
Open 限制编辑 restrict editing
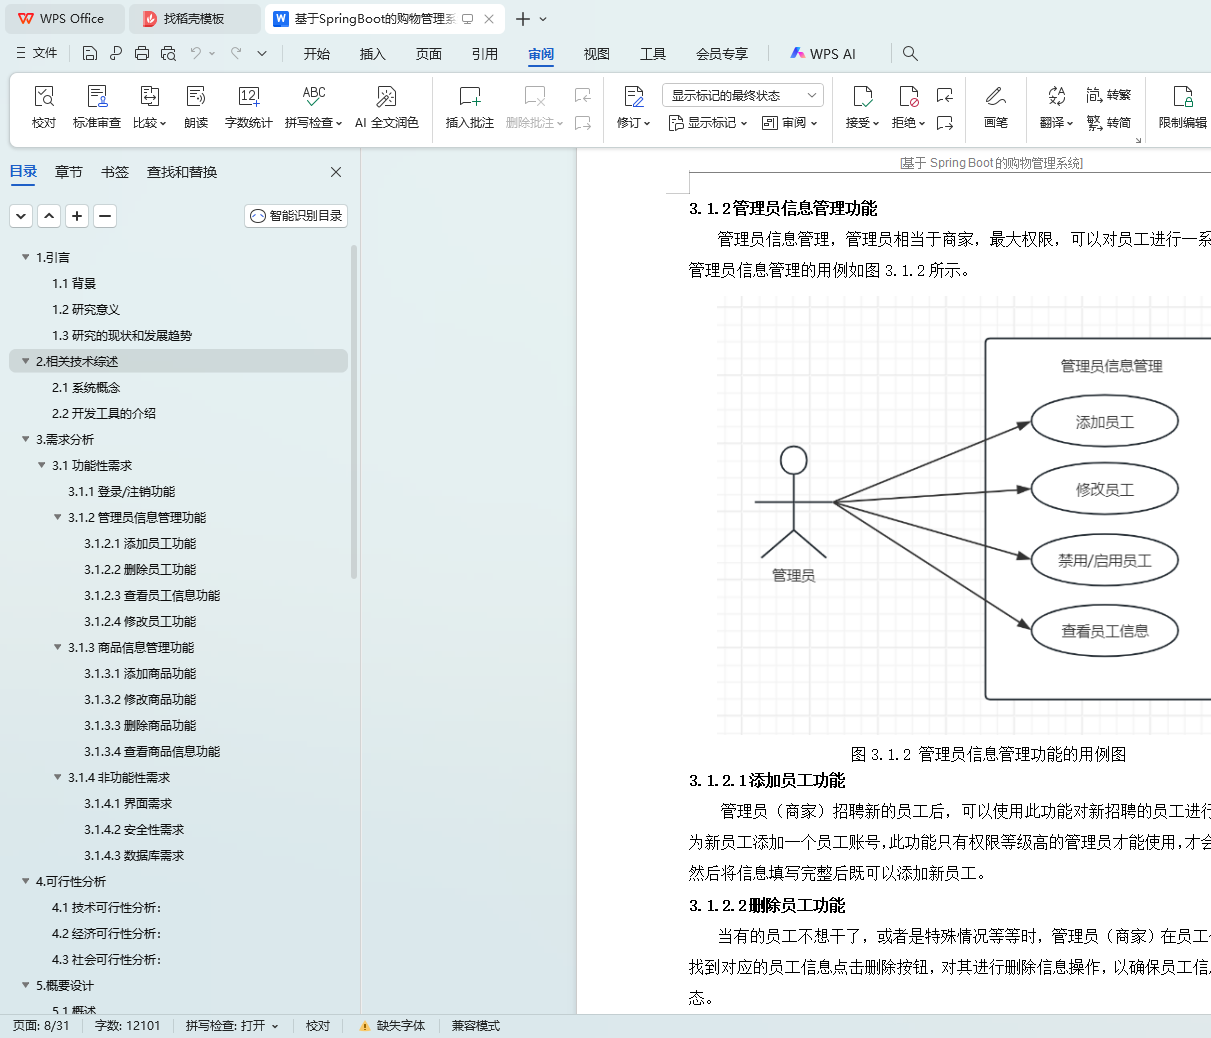point(1183,107)
